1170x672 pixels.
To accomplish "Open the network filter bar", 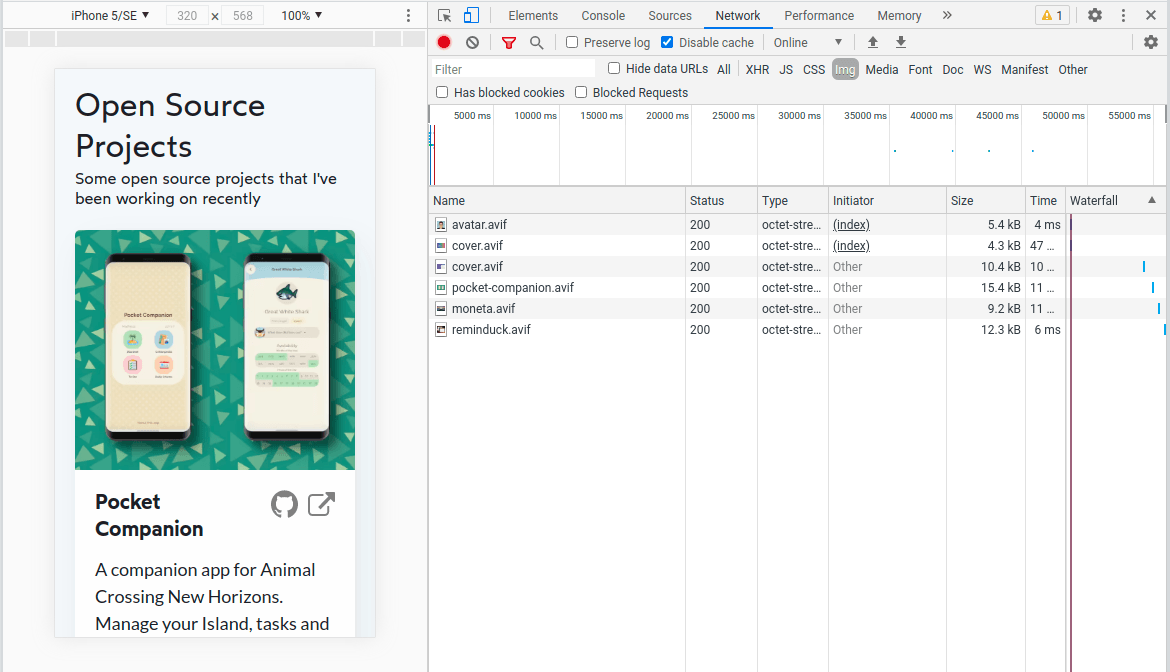I will click(509, 42).
